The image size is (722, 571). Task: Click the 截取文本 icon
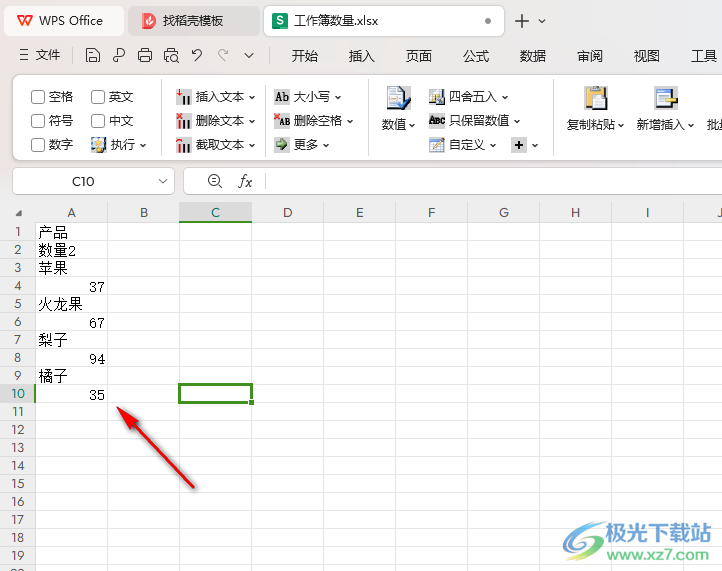183,145
